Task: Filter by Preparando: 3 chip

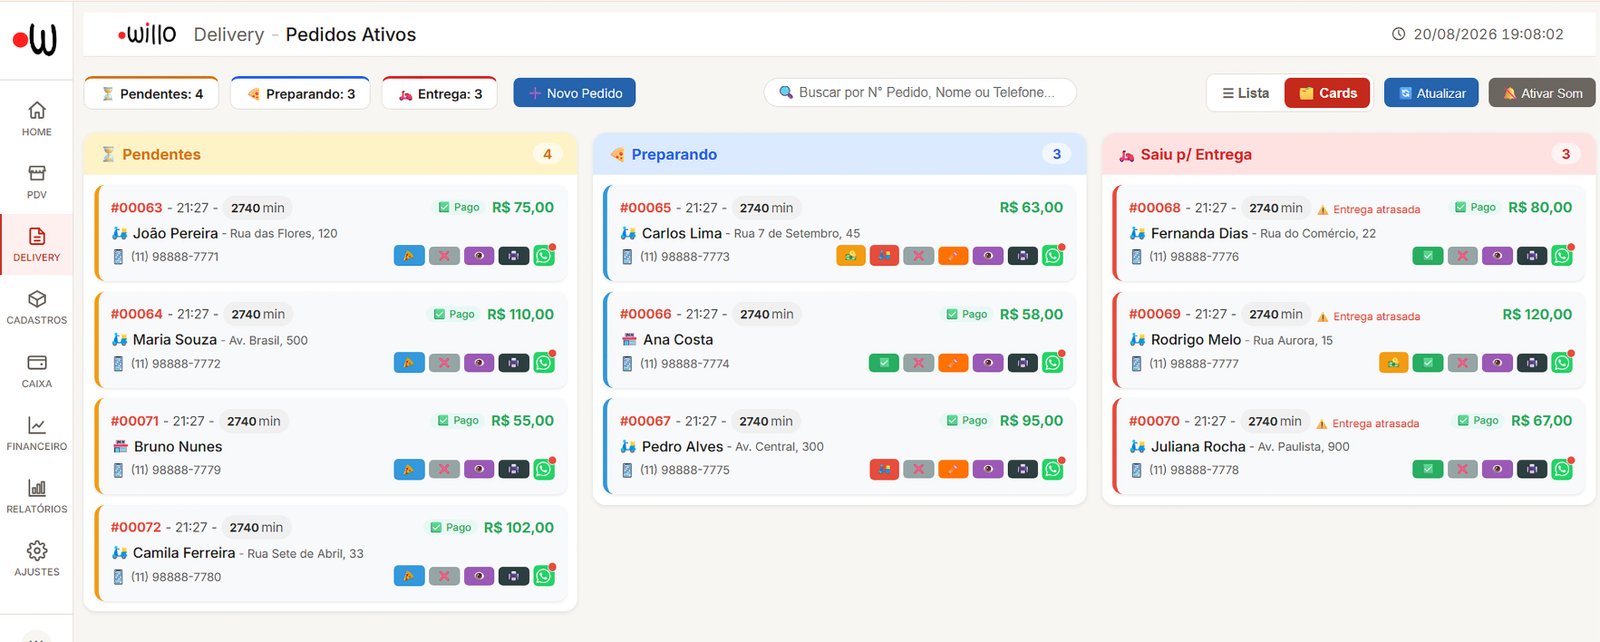Action: click(300, 93)
